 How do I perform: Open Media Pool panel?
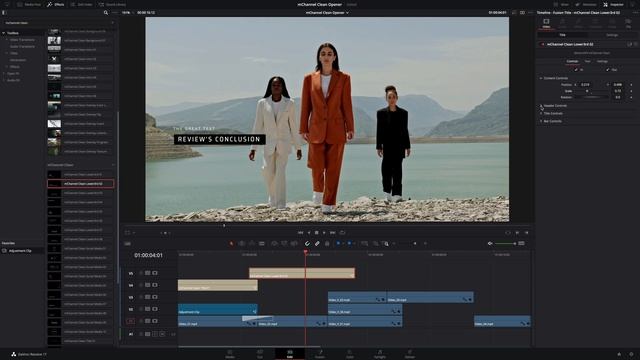pyautogui.click(x=29, y=4)
